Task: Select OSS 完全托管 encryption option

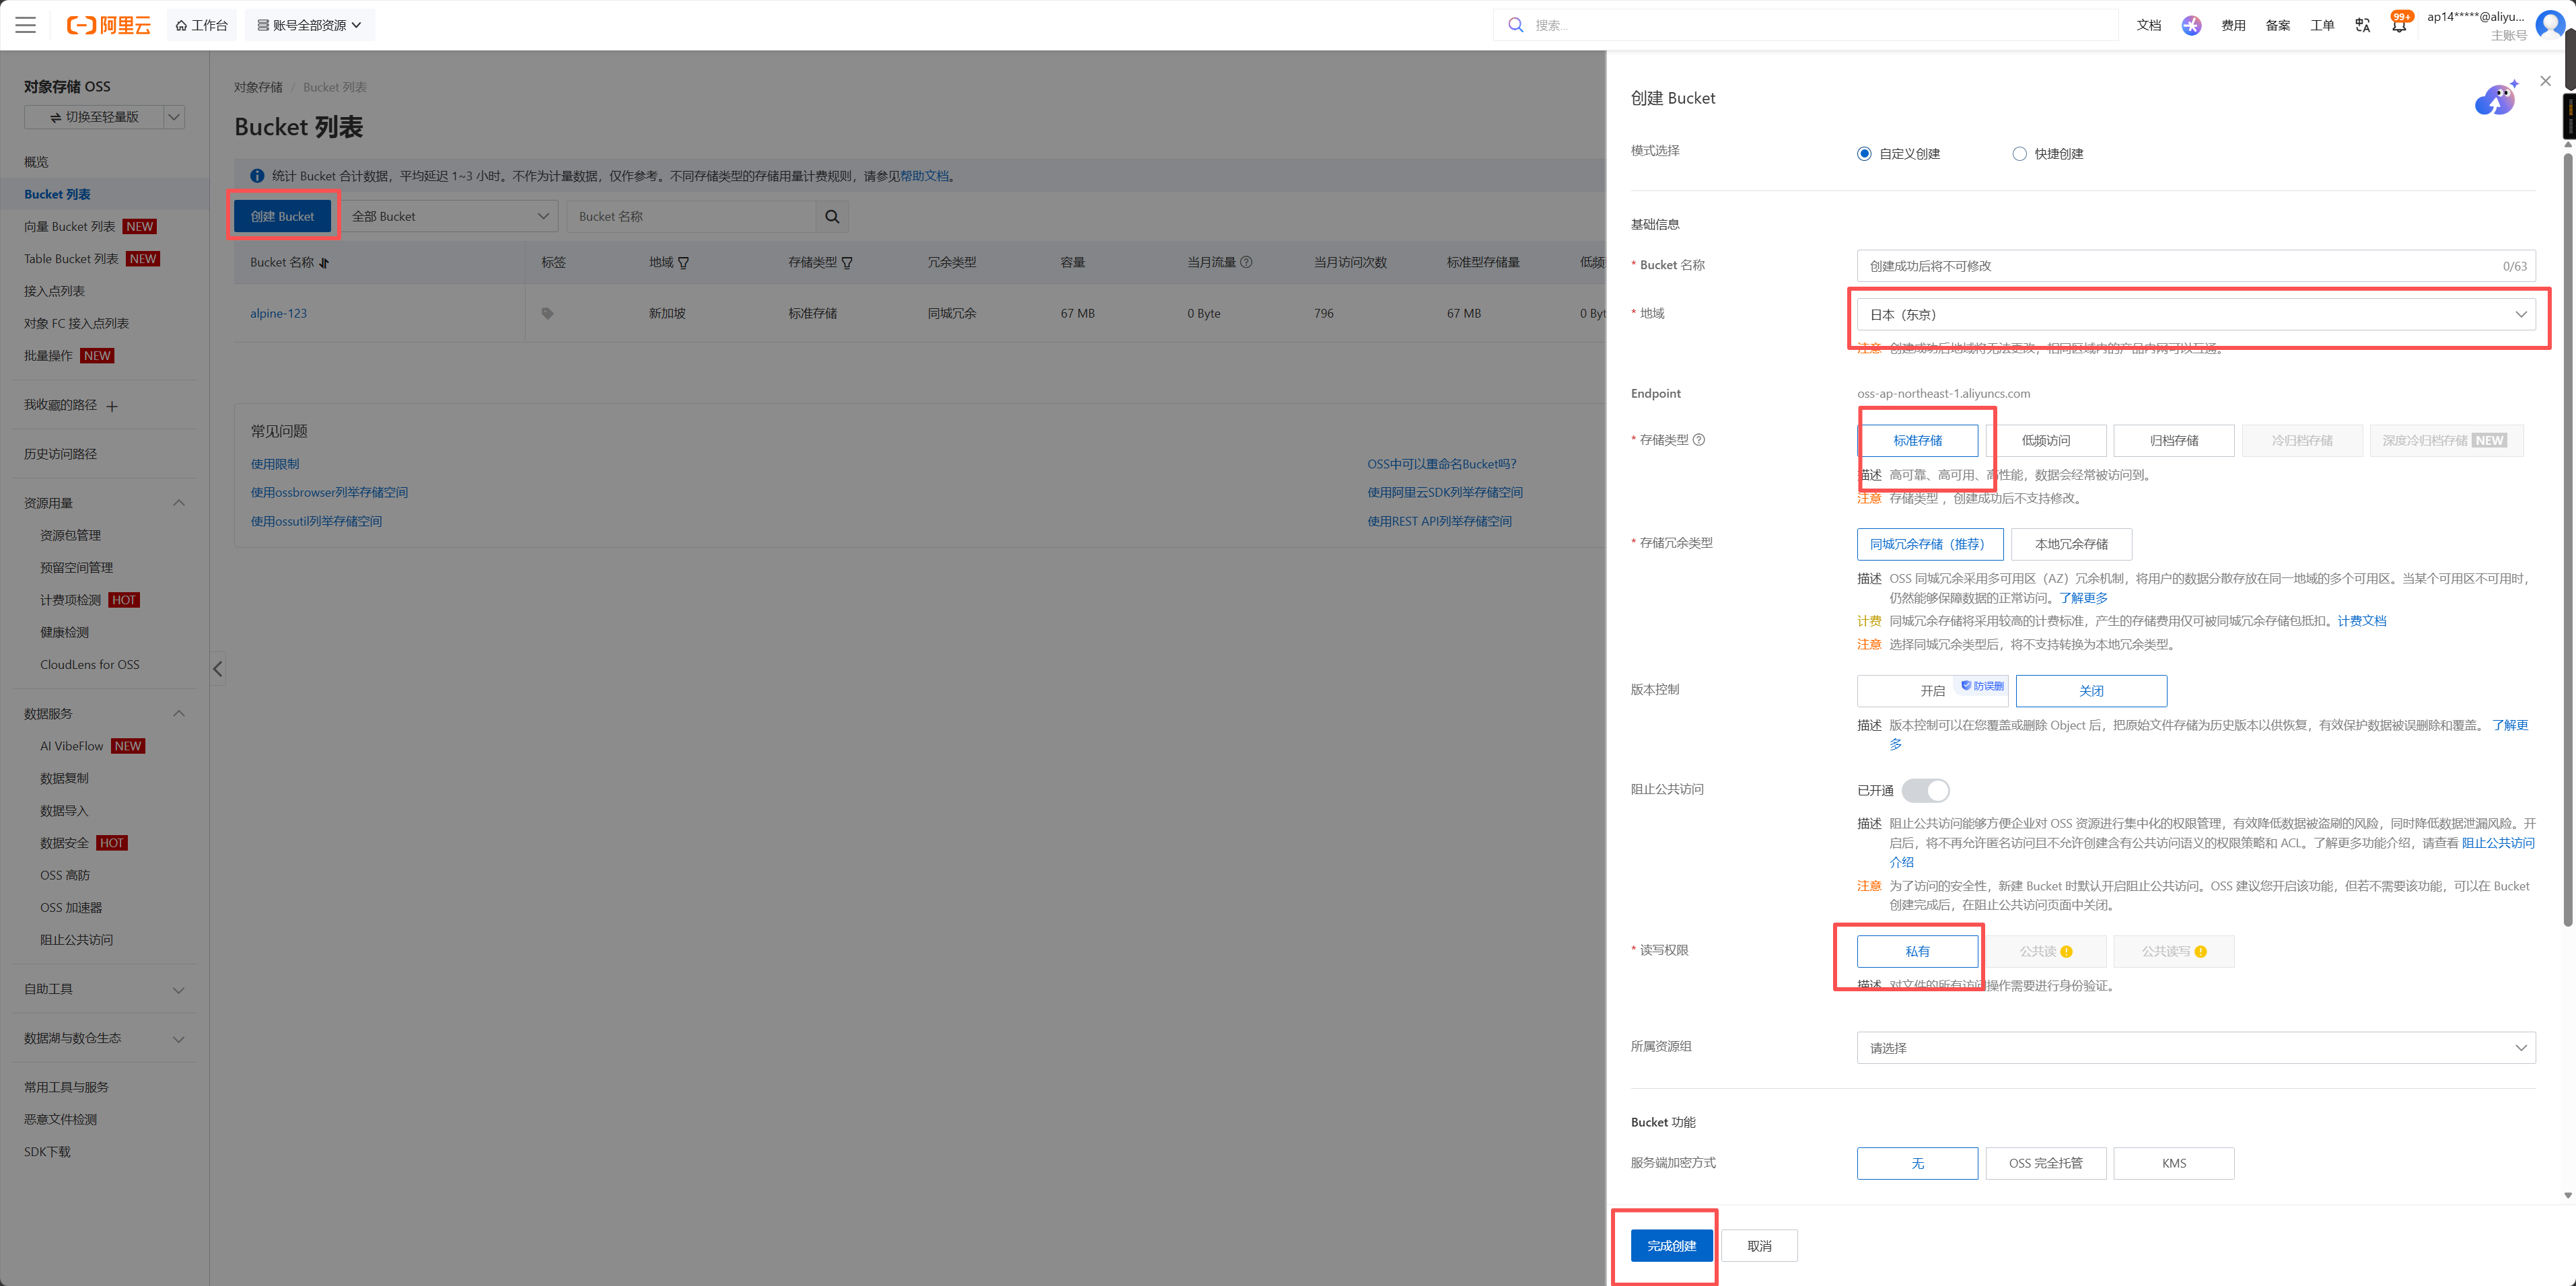Action: [2046, 1163]
